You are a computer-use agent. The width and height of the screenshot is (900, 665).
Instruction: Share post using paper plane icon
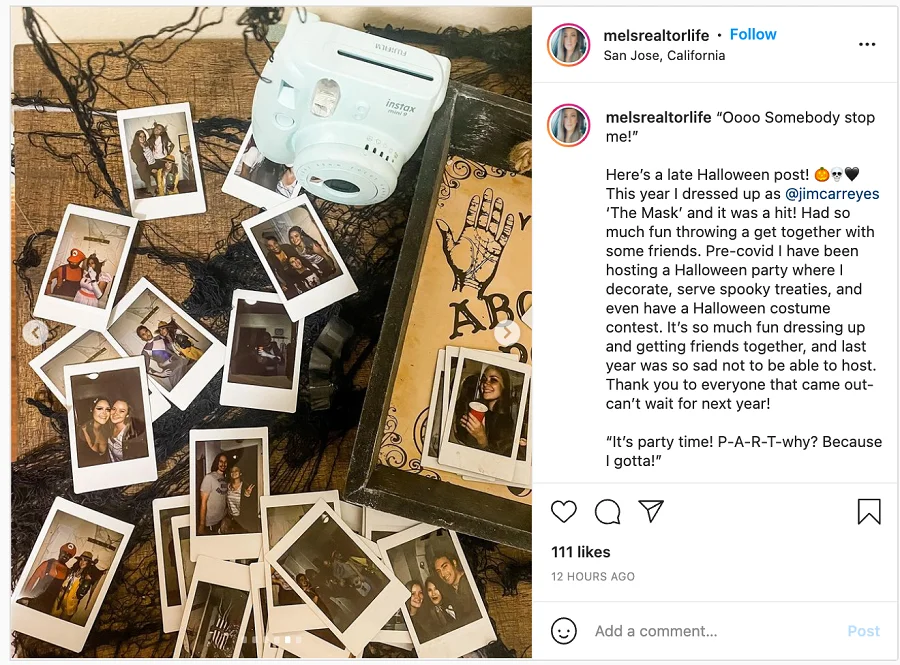(651, 512)
